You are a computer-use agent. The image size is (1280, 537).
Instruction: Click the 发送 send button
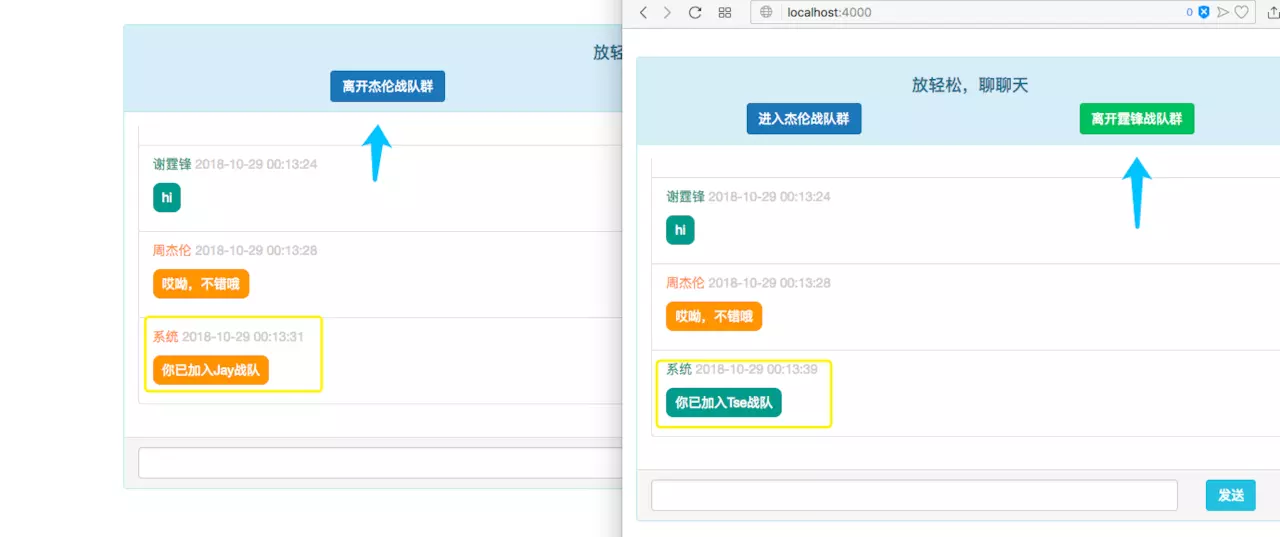[x=1231, y=495]
